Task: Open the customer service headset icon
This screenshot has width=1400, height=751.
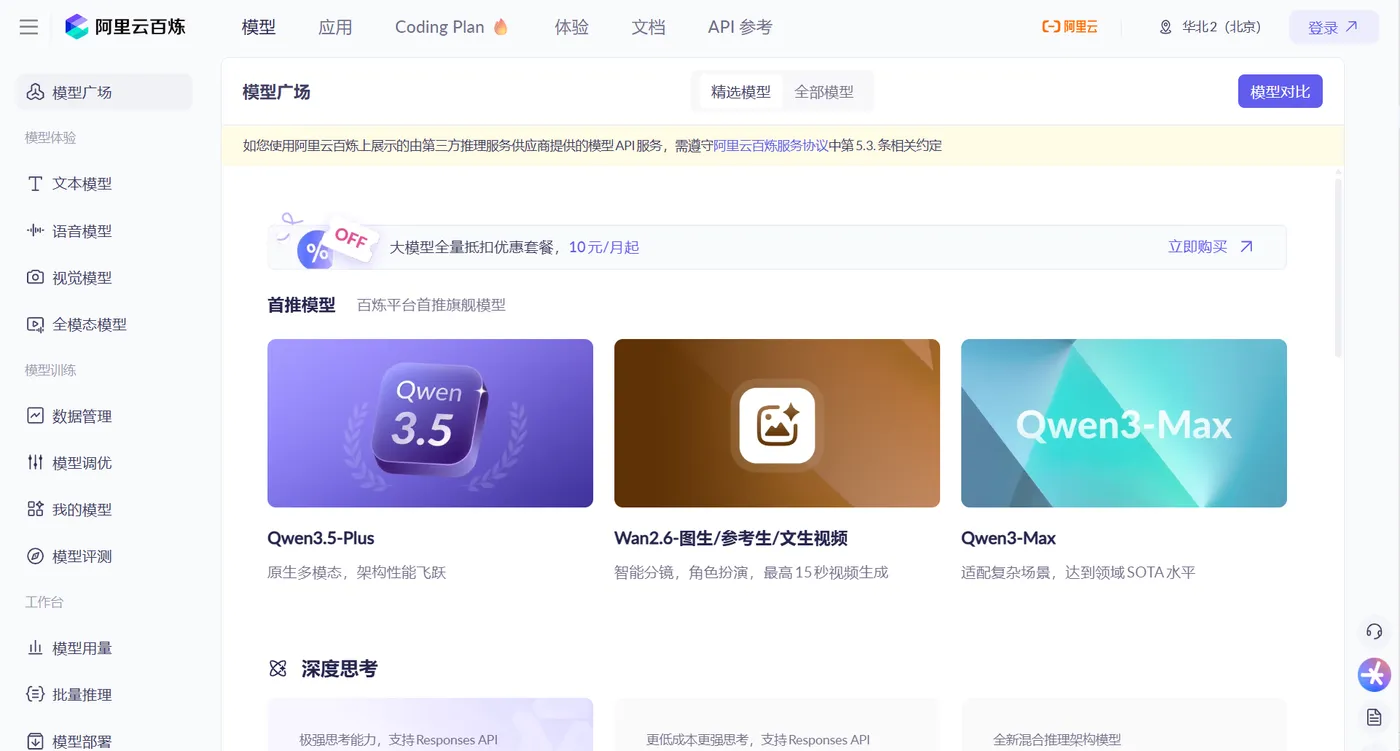Action: pos(1374,631)
